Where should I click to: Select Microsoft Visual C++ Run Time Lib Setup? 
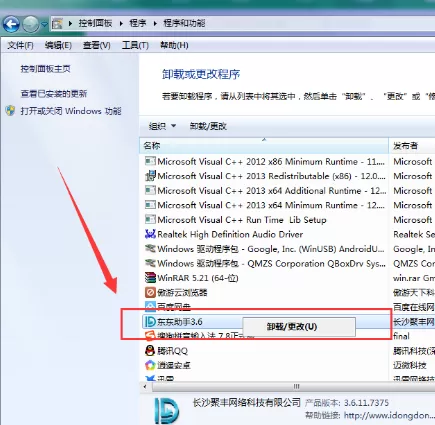[x=242, y=220]
